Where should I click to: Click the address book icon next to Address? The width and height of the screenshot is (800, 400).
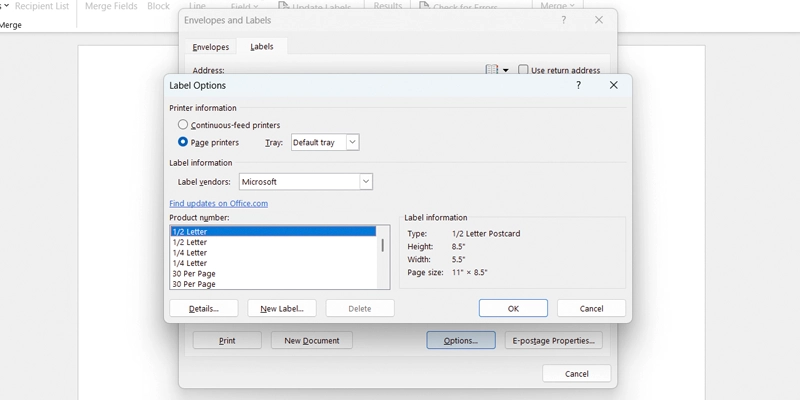tap(491, 71)
